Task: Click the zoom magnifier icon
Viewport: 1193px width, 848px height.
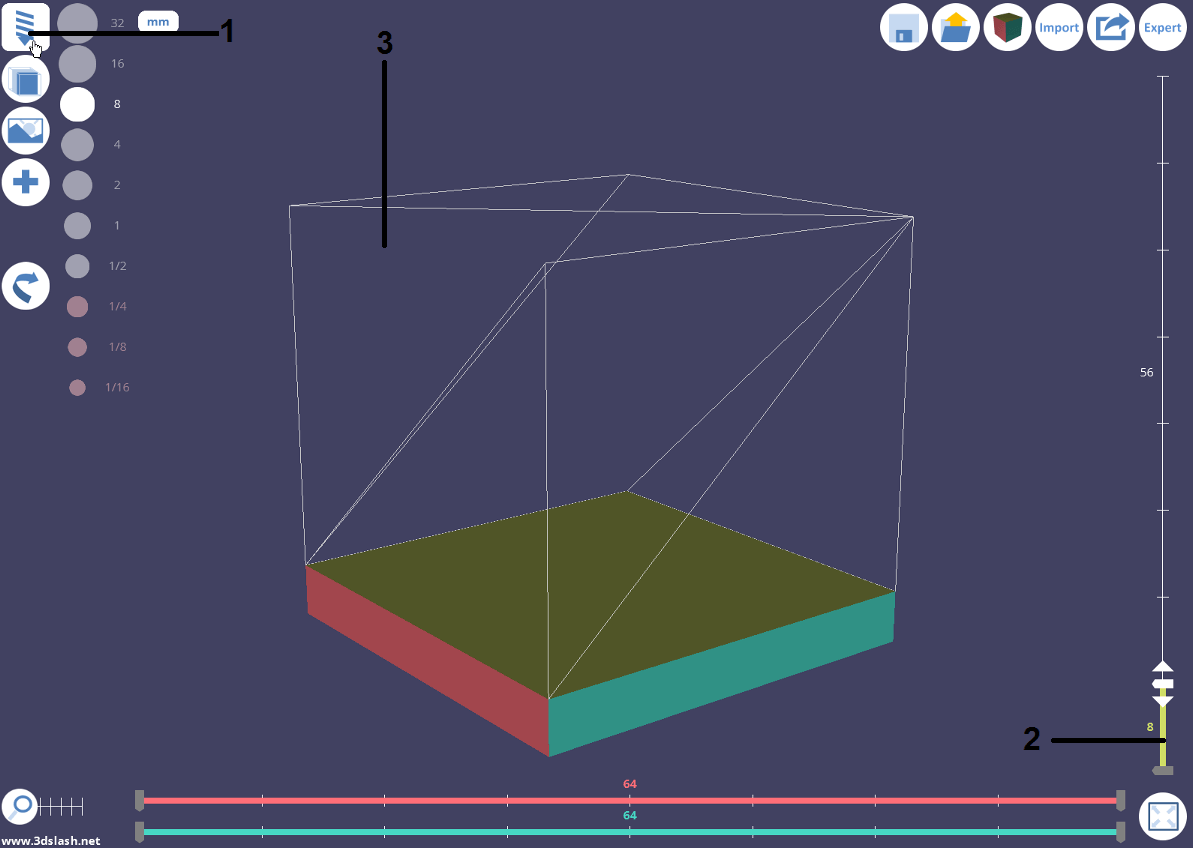Action: click(x=20, y=806)
